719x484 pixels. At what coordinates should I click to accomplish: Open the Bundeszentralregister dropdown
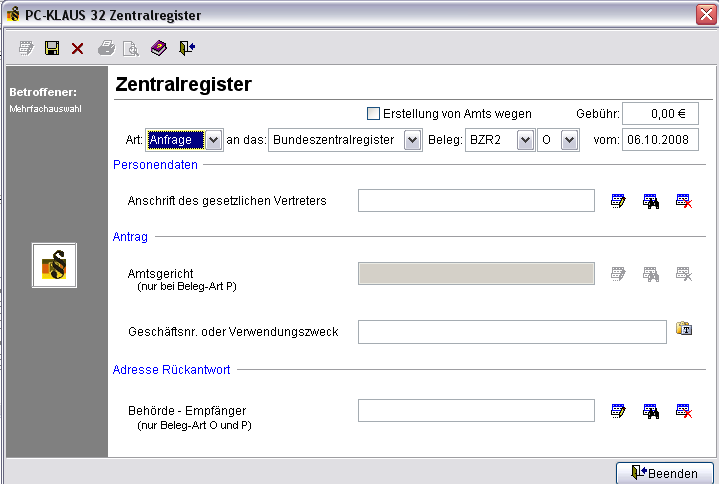(x=412, y=141)
